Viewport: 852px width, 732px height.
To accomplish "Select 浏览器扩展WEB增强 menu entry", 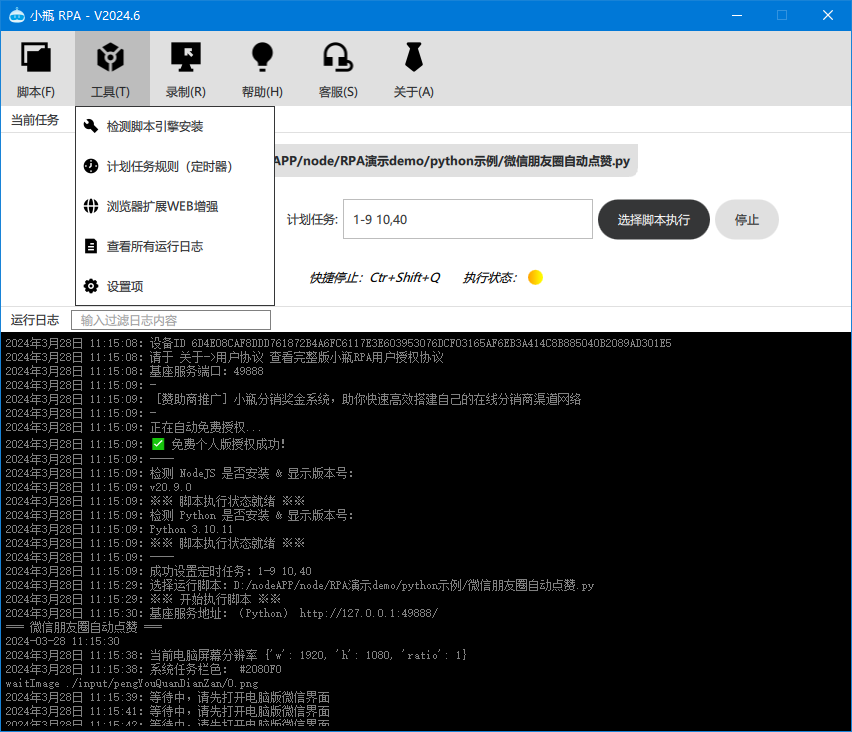I will 175,207.
